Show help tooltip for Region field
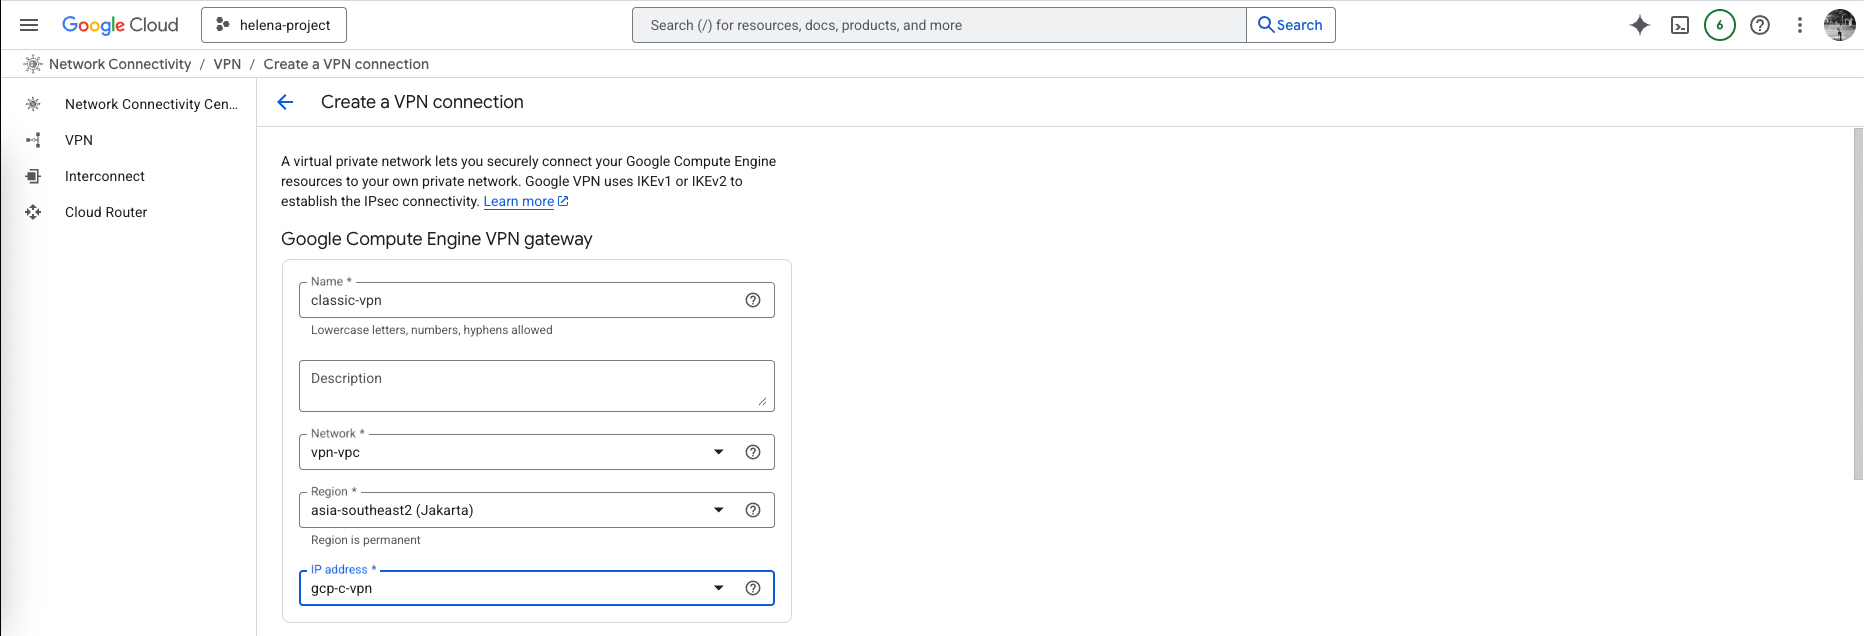Image resolution: width=1864 pixels, height=636 pixels. (x=753, y=510)
